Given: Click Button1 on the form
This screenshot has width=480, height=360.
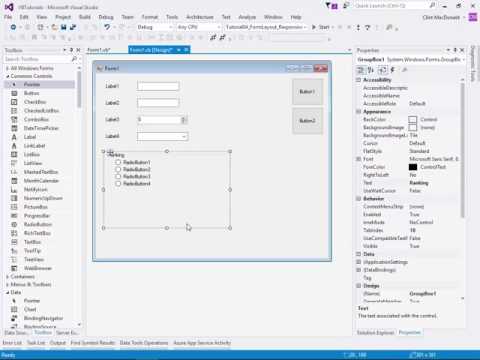Looking at the screenshot, I should pos(307,91).
